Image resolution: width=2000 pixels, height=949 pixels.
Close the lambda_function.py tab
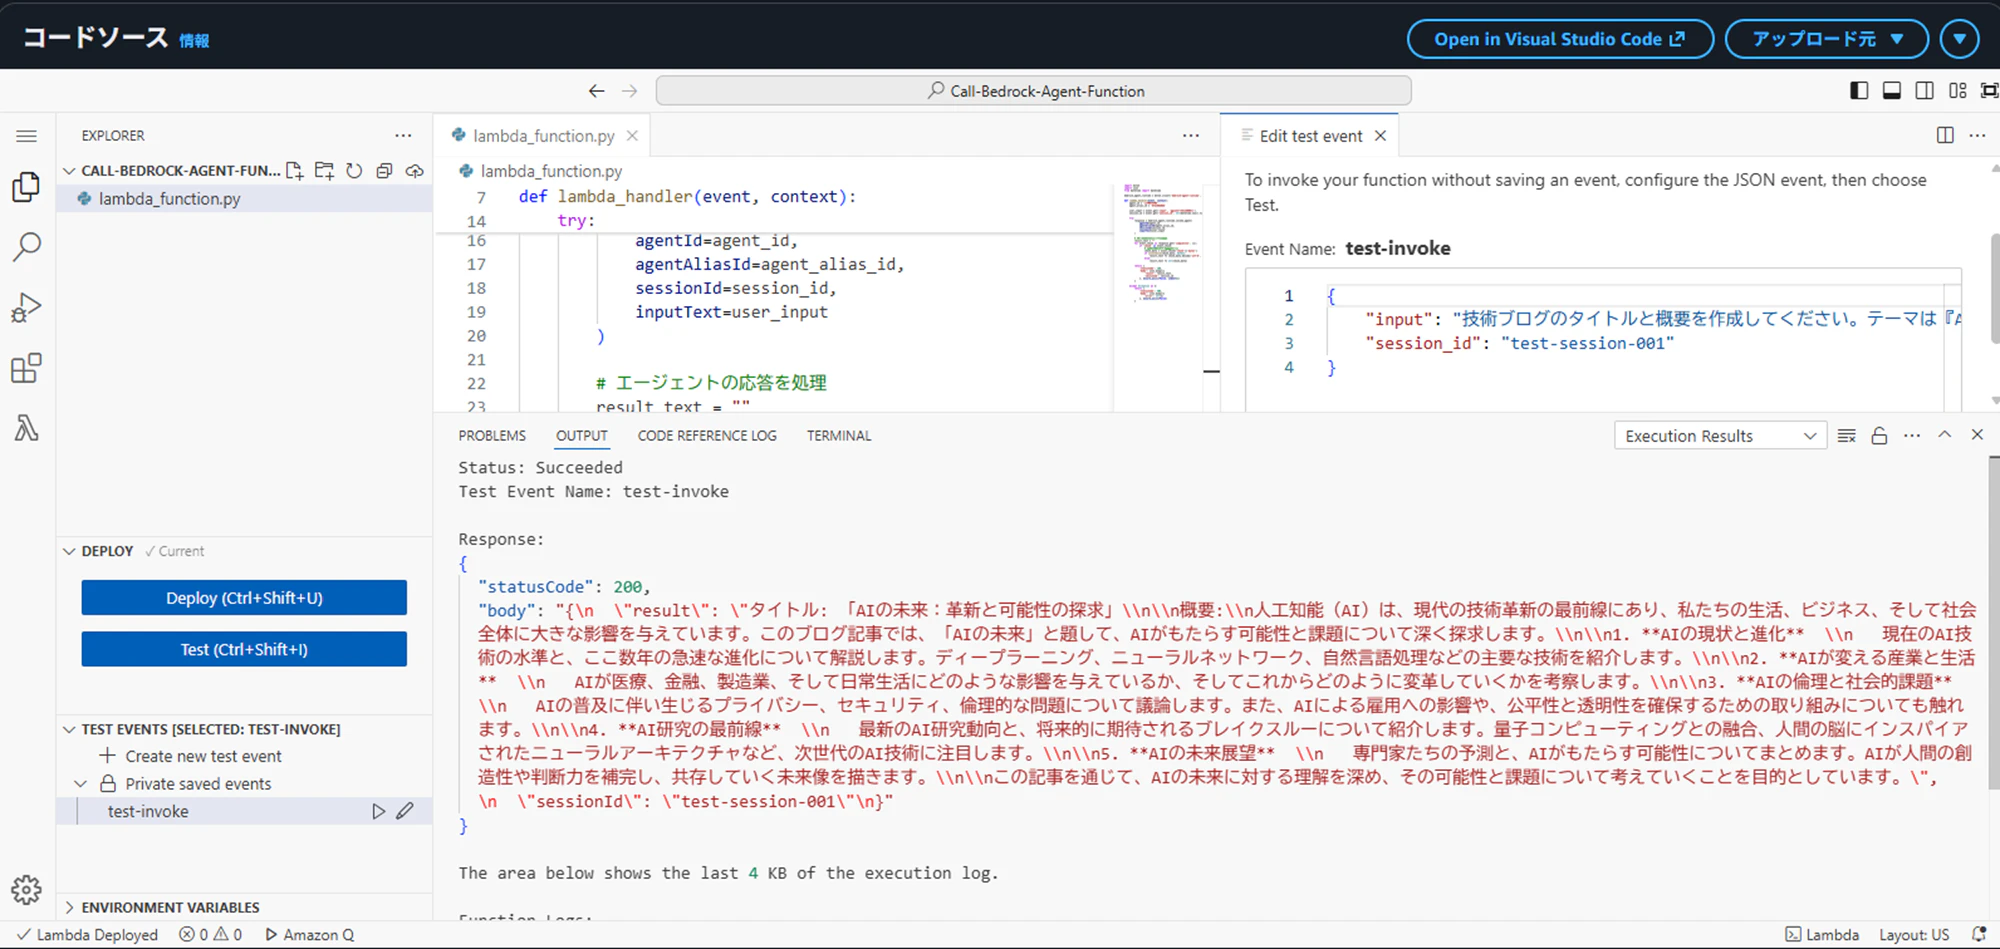tap(632, 135)
